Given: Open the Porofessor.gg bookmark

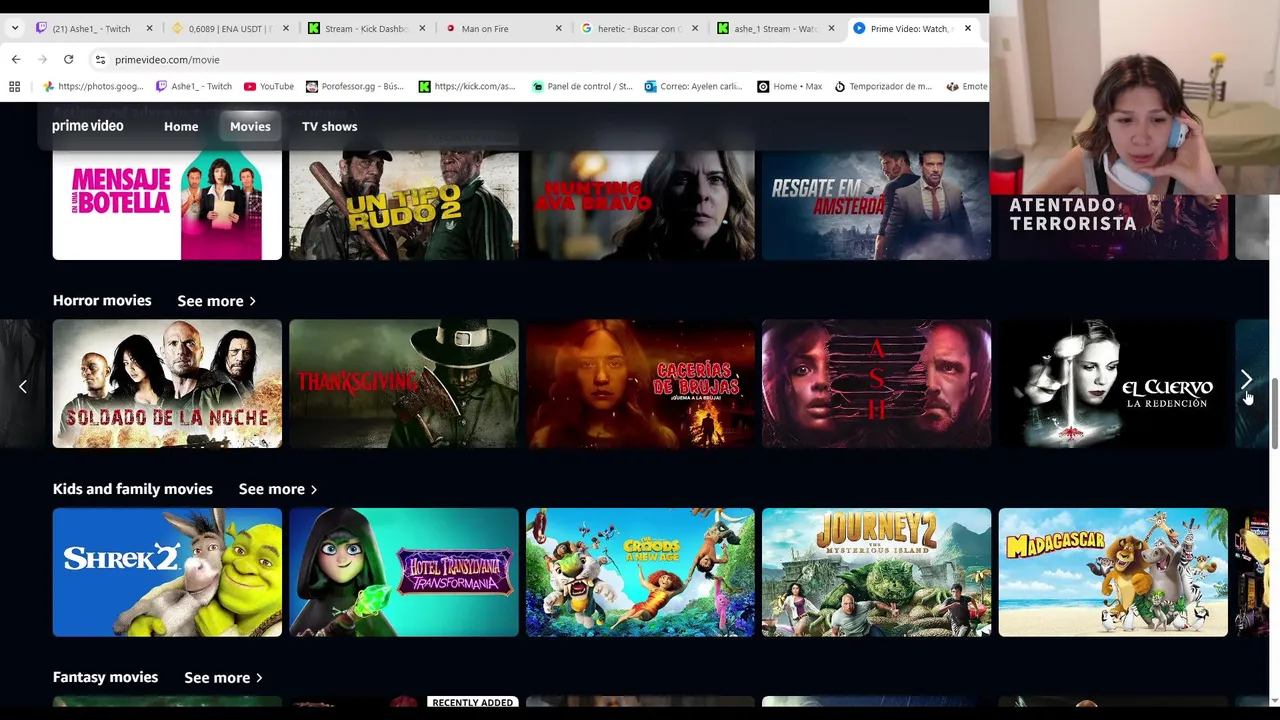Looking at the screenshot, I should 355,86.
